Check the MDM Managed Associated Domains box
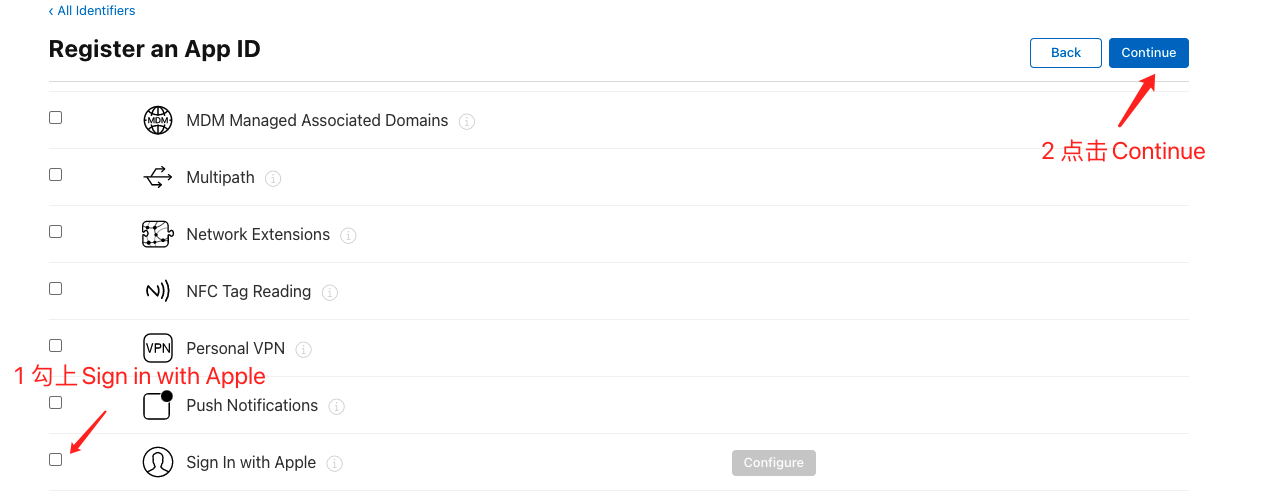Viewport: 1261px width, 501px height. [56, 117]
